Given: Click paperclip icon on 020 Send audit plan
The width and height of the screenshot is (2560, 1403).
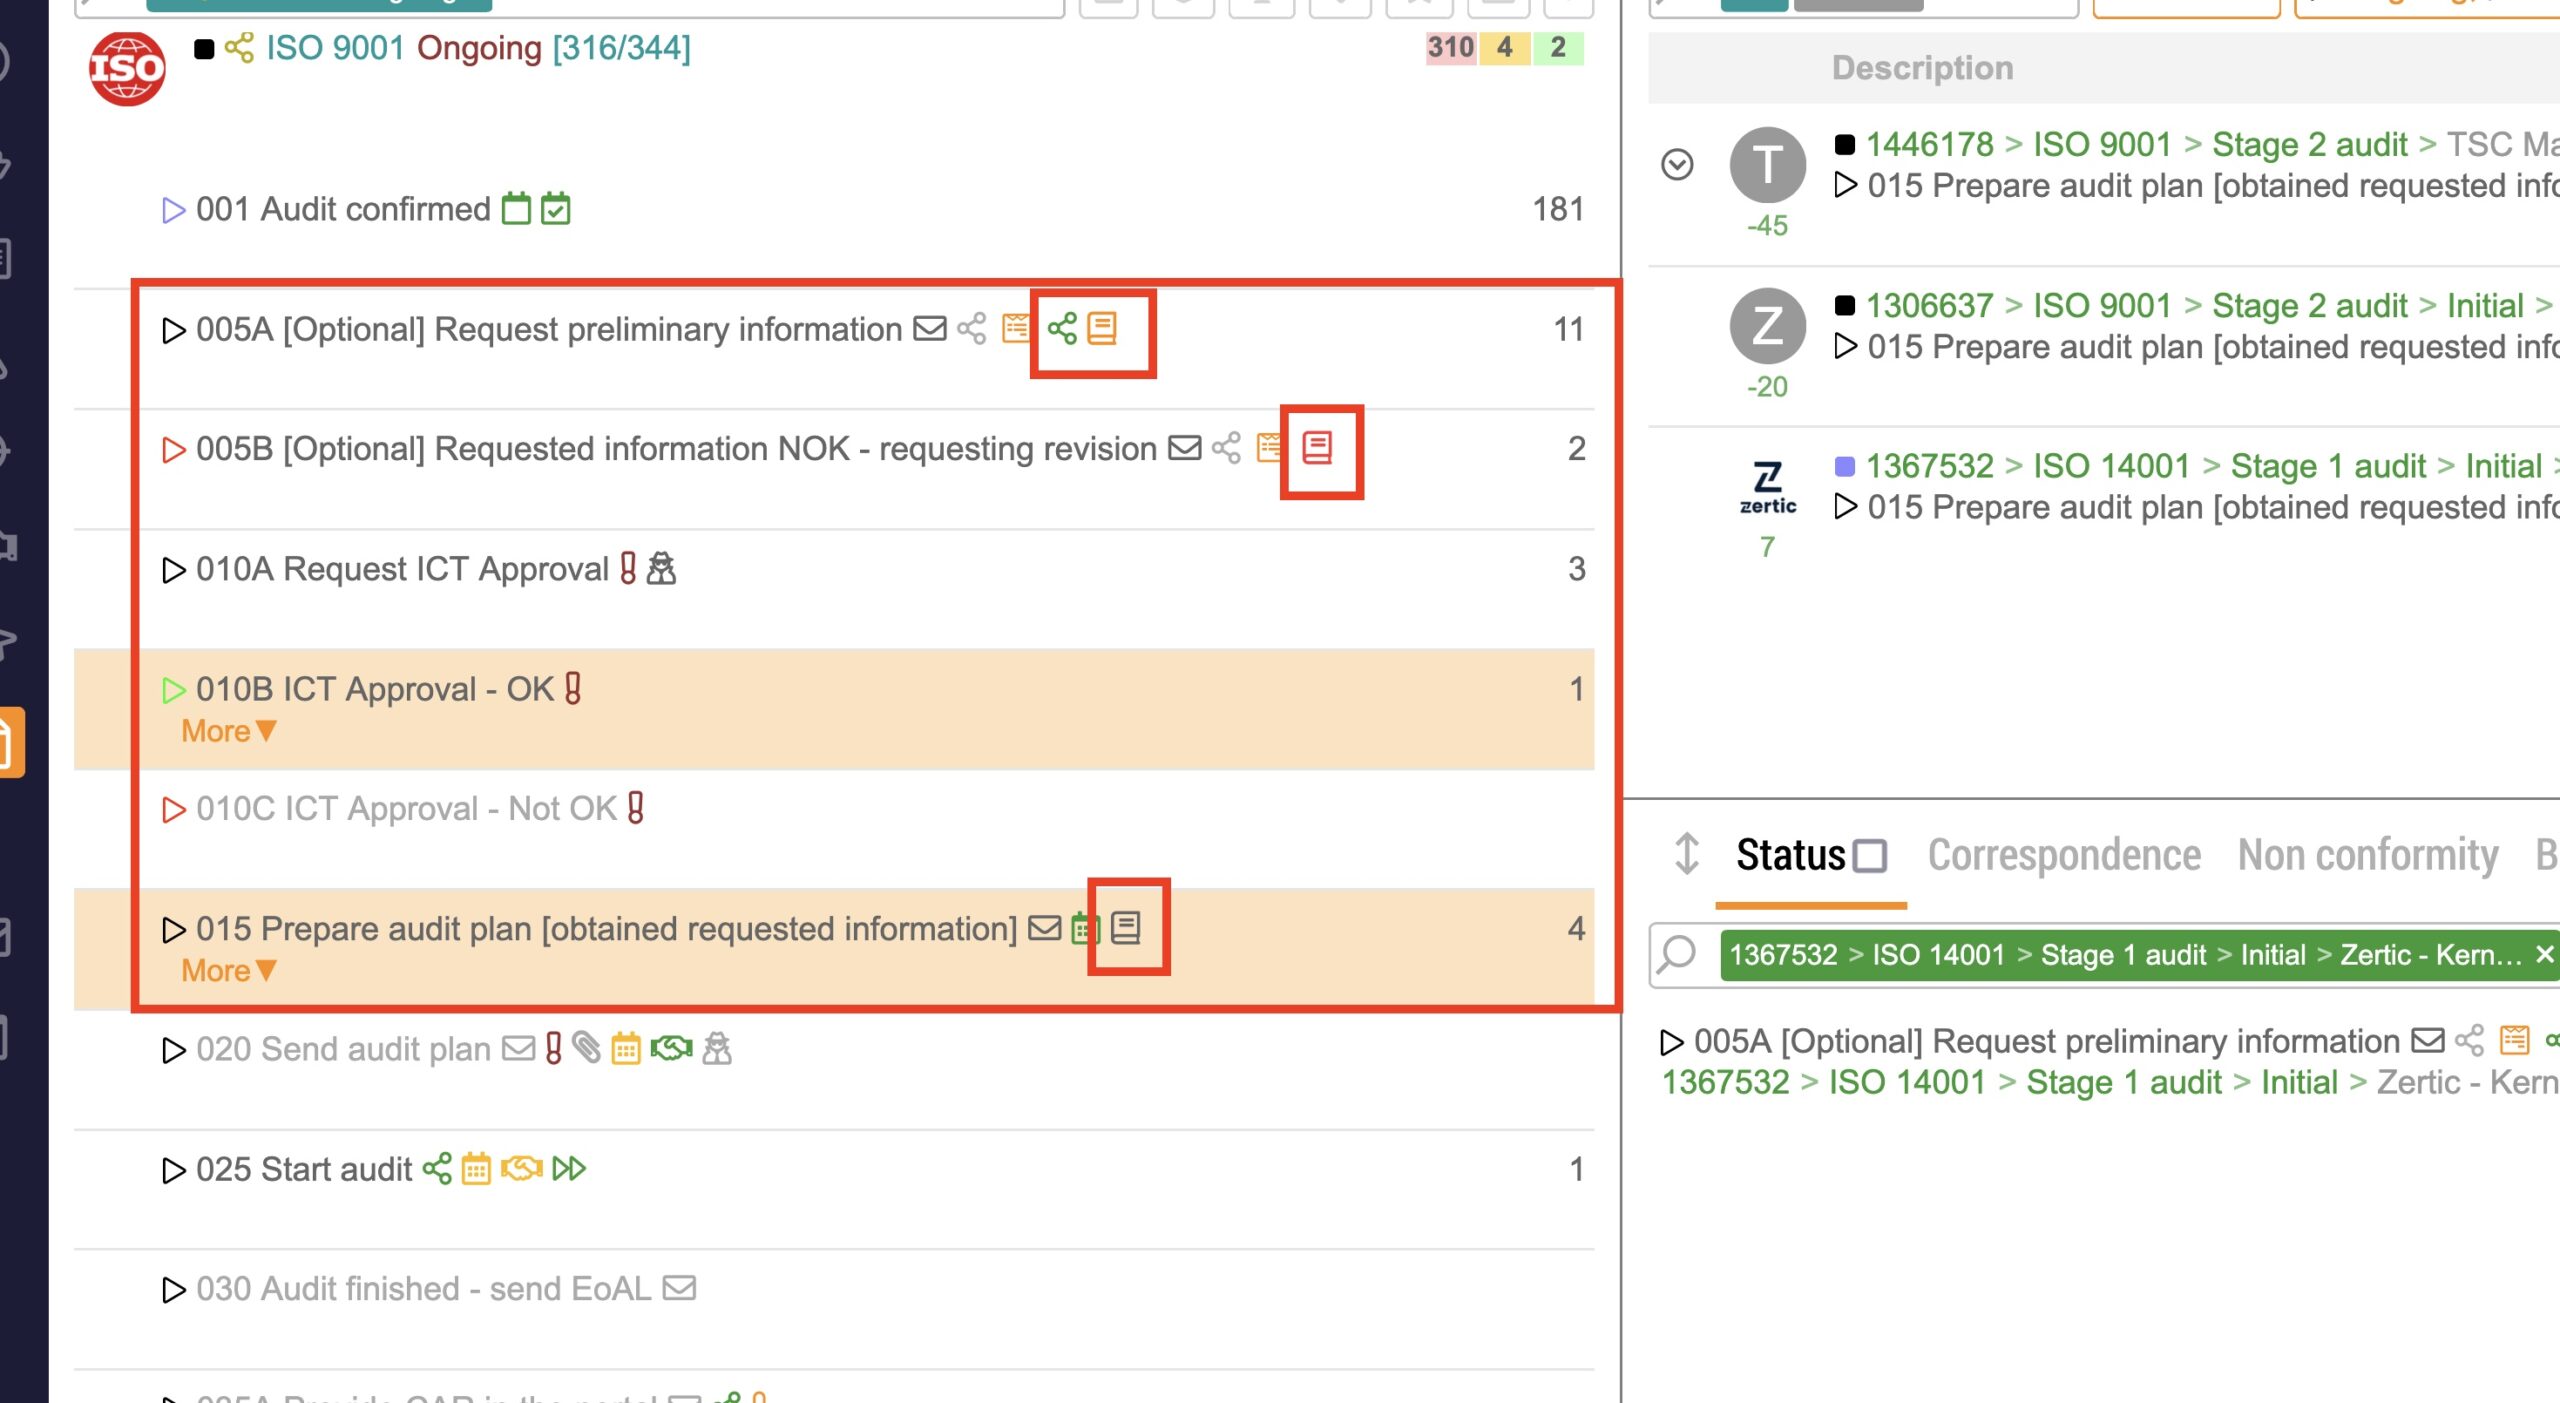Looking at the screenshot, I should click(587, 1048).
